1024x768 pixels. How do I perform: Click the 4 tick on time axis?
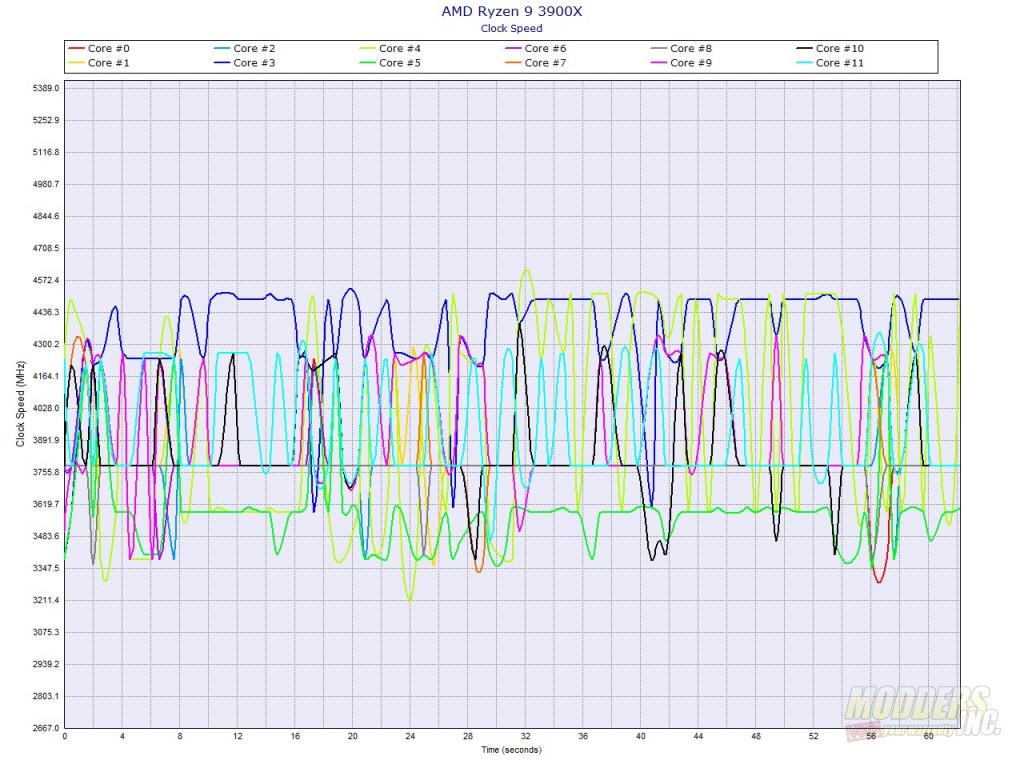pyautogui.click(x=122, y=736)
